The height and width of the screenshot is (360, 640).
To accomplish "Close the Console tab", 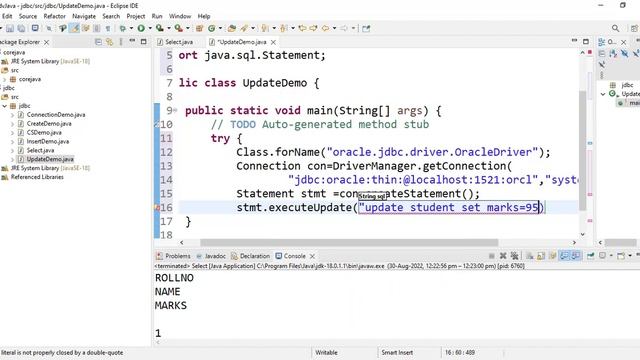I will click(312, 256).
